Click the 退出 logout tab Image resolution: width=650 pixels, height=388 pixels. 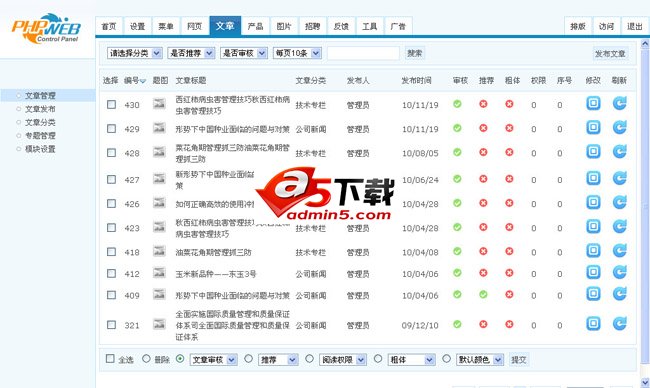tap(635, 26)
